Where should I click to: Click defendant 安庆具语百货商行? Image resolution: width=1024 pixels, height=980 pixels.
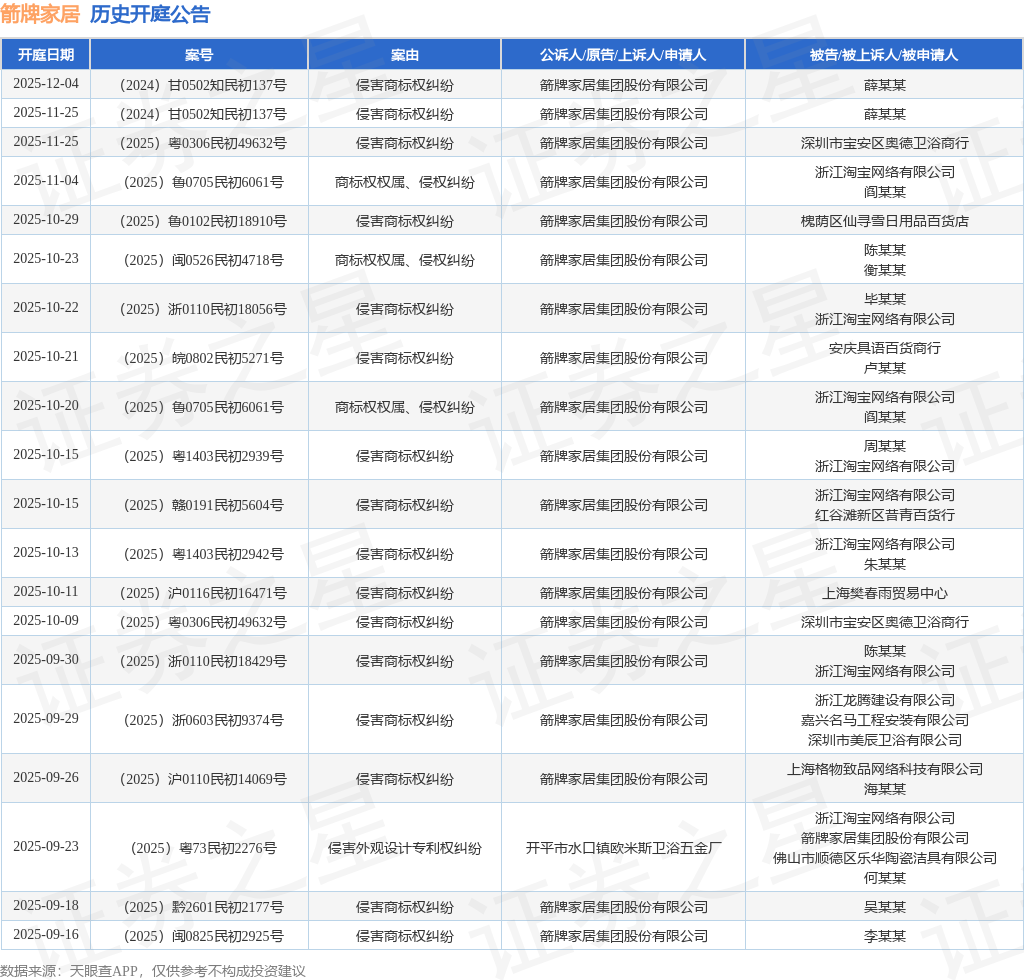click(x=885, y=348)
